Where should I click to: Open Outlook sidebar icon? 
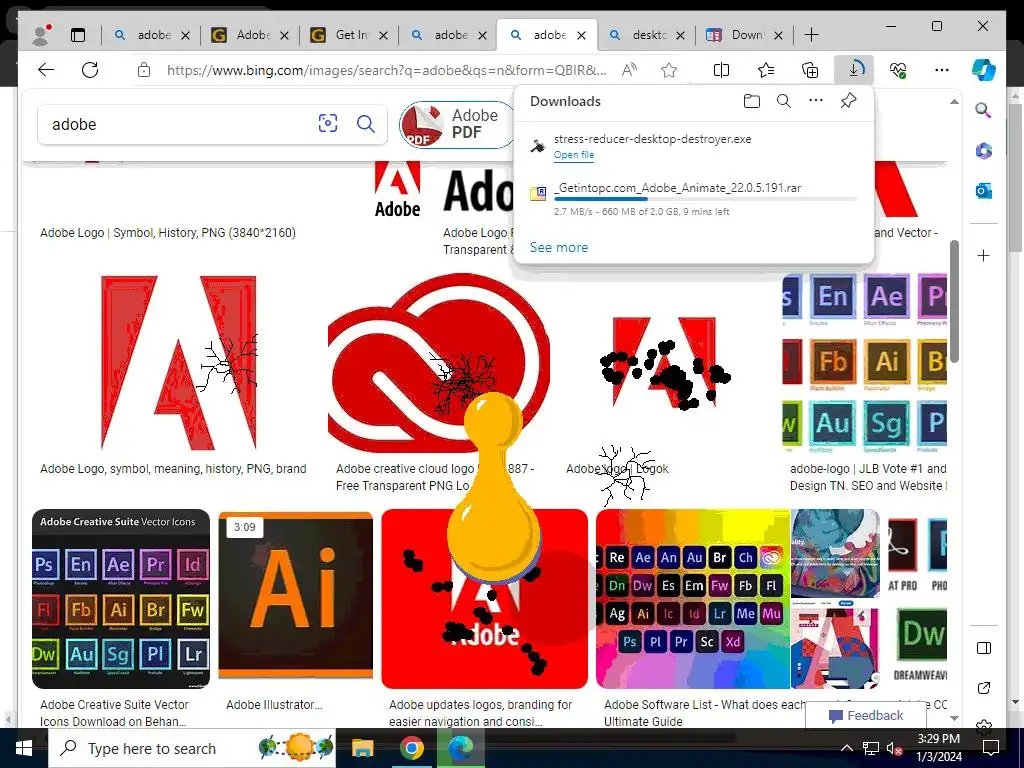(984, 191)
